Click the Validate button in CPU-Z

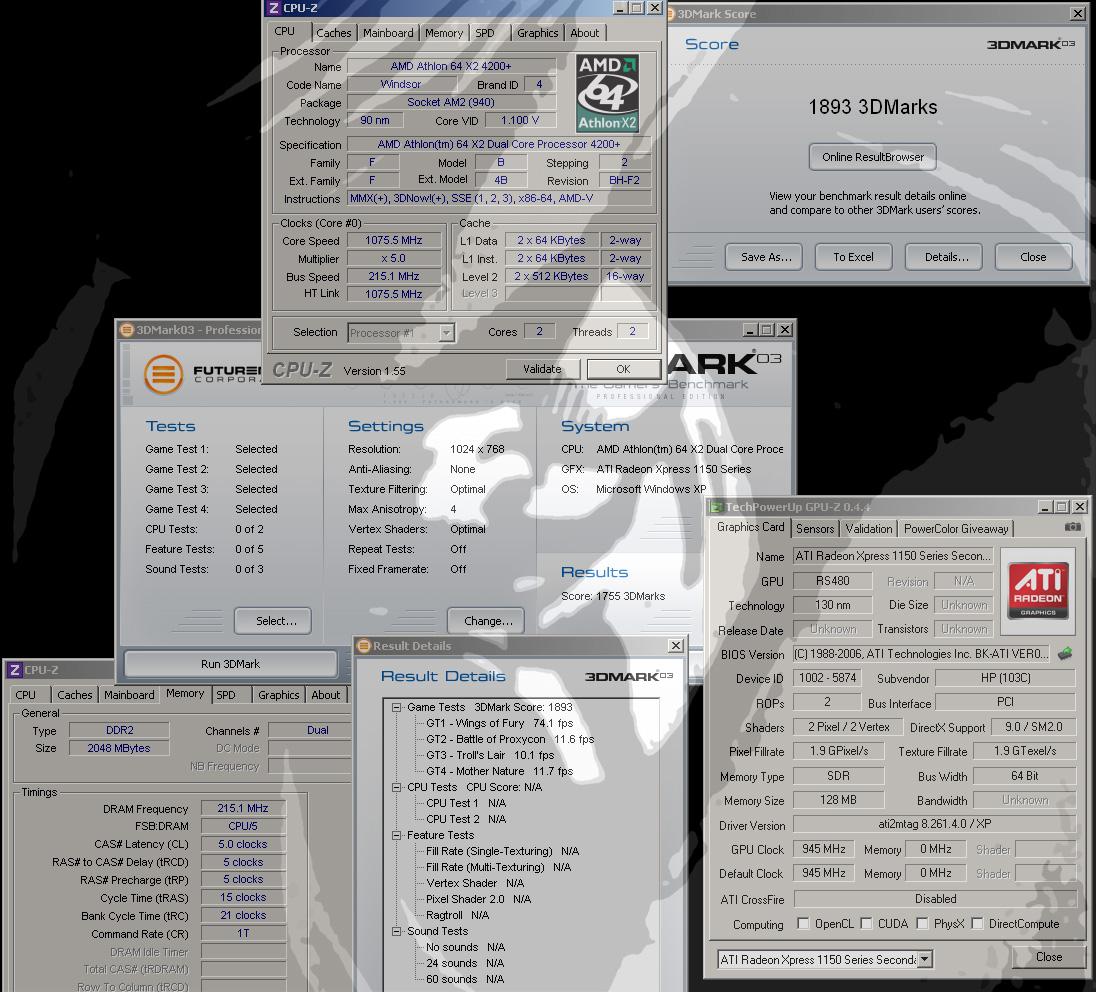click(542, 369)
